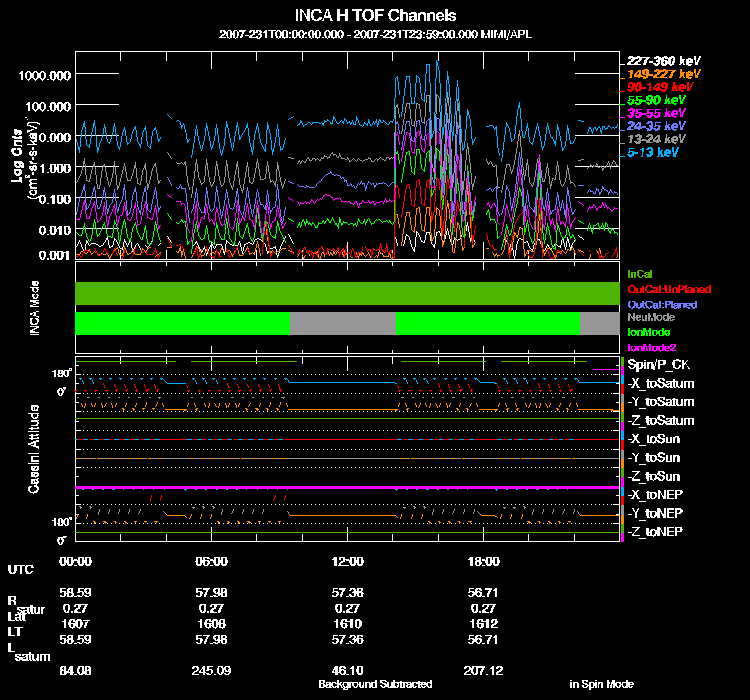Click the 5-13 keV legend entry
750x700 pixels.
pyautogui.click(x=656, y=153)
